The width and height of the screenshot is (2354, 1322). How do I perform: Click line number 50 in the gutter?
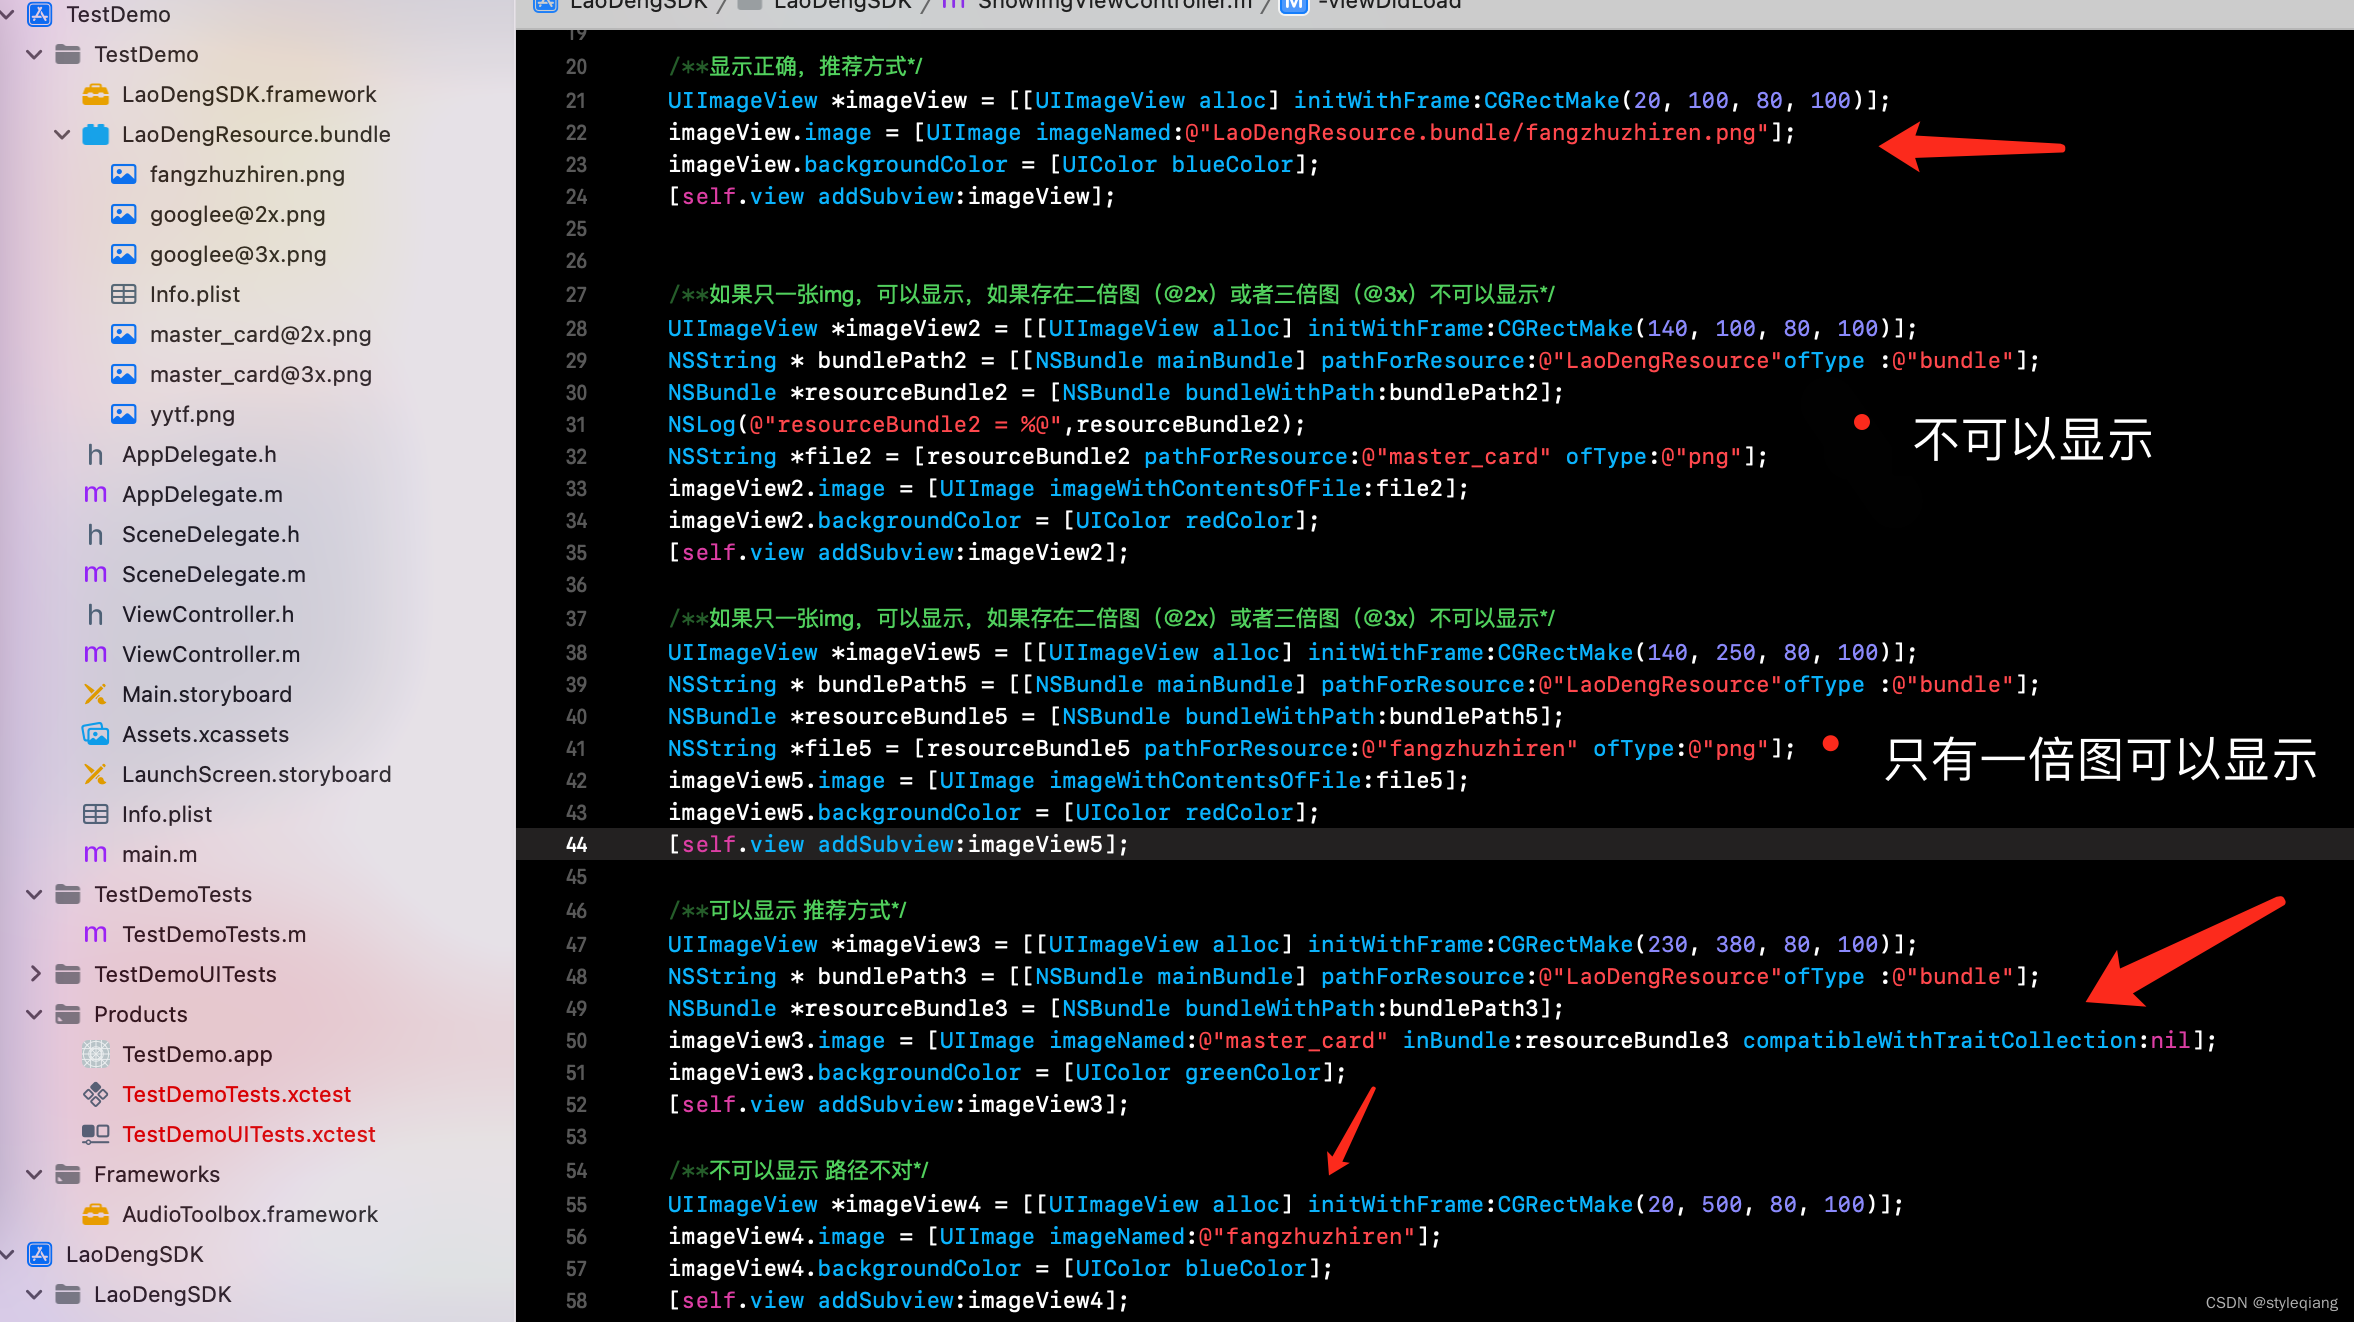click(x=576, y=1041)
